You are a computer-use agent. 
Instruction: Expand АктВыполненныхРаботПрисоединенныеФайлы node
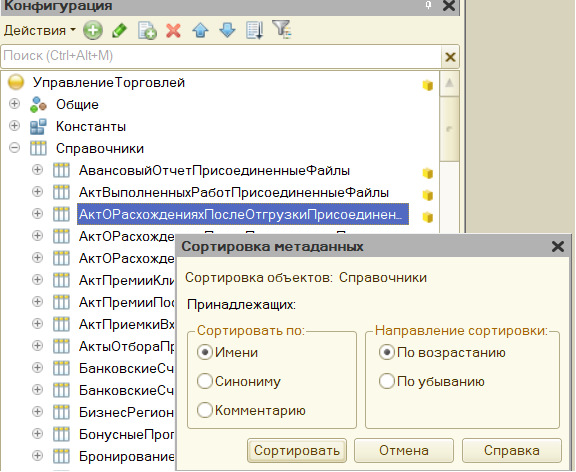pos(37,192)
